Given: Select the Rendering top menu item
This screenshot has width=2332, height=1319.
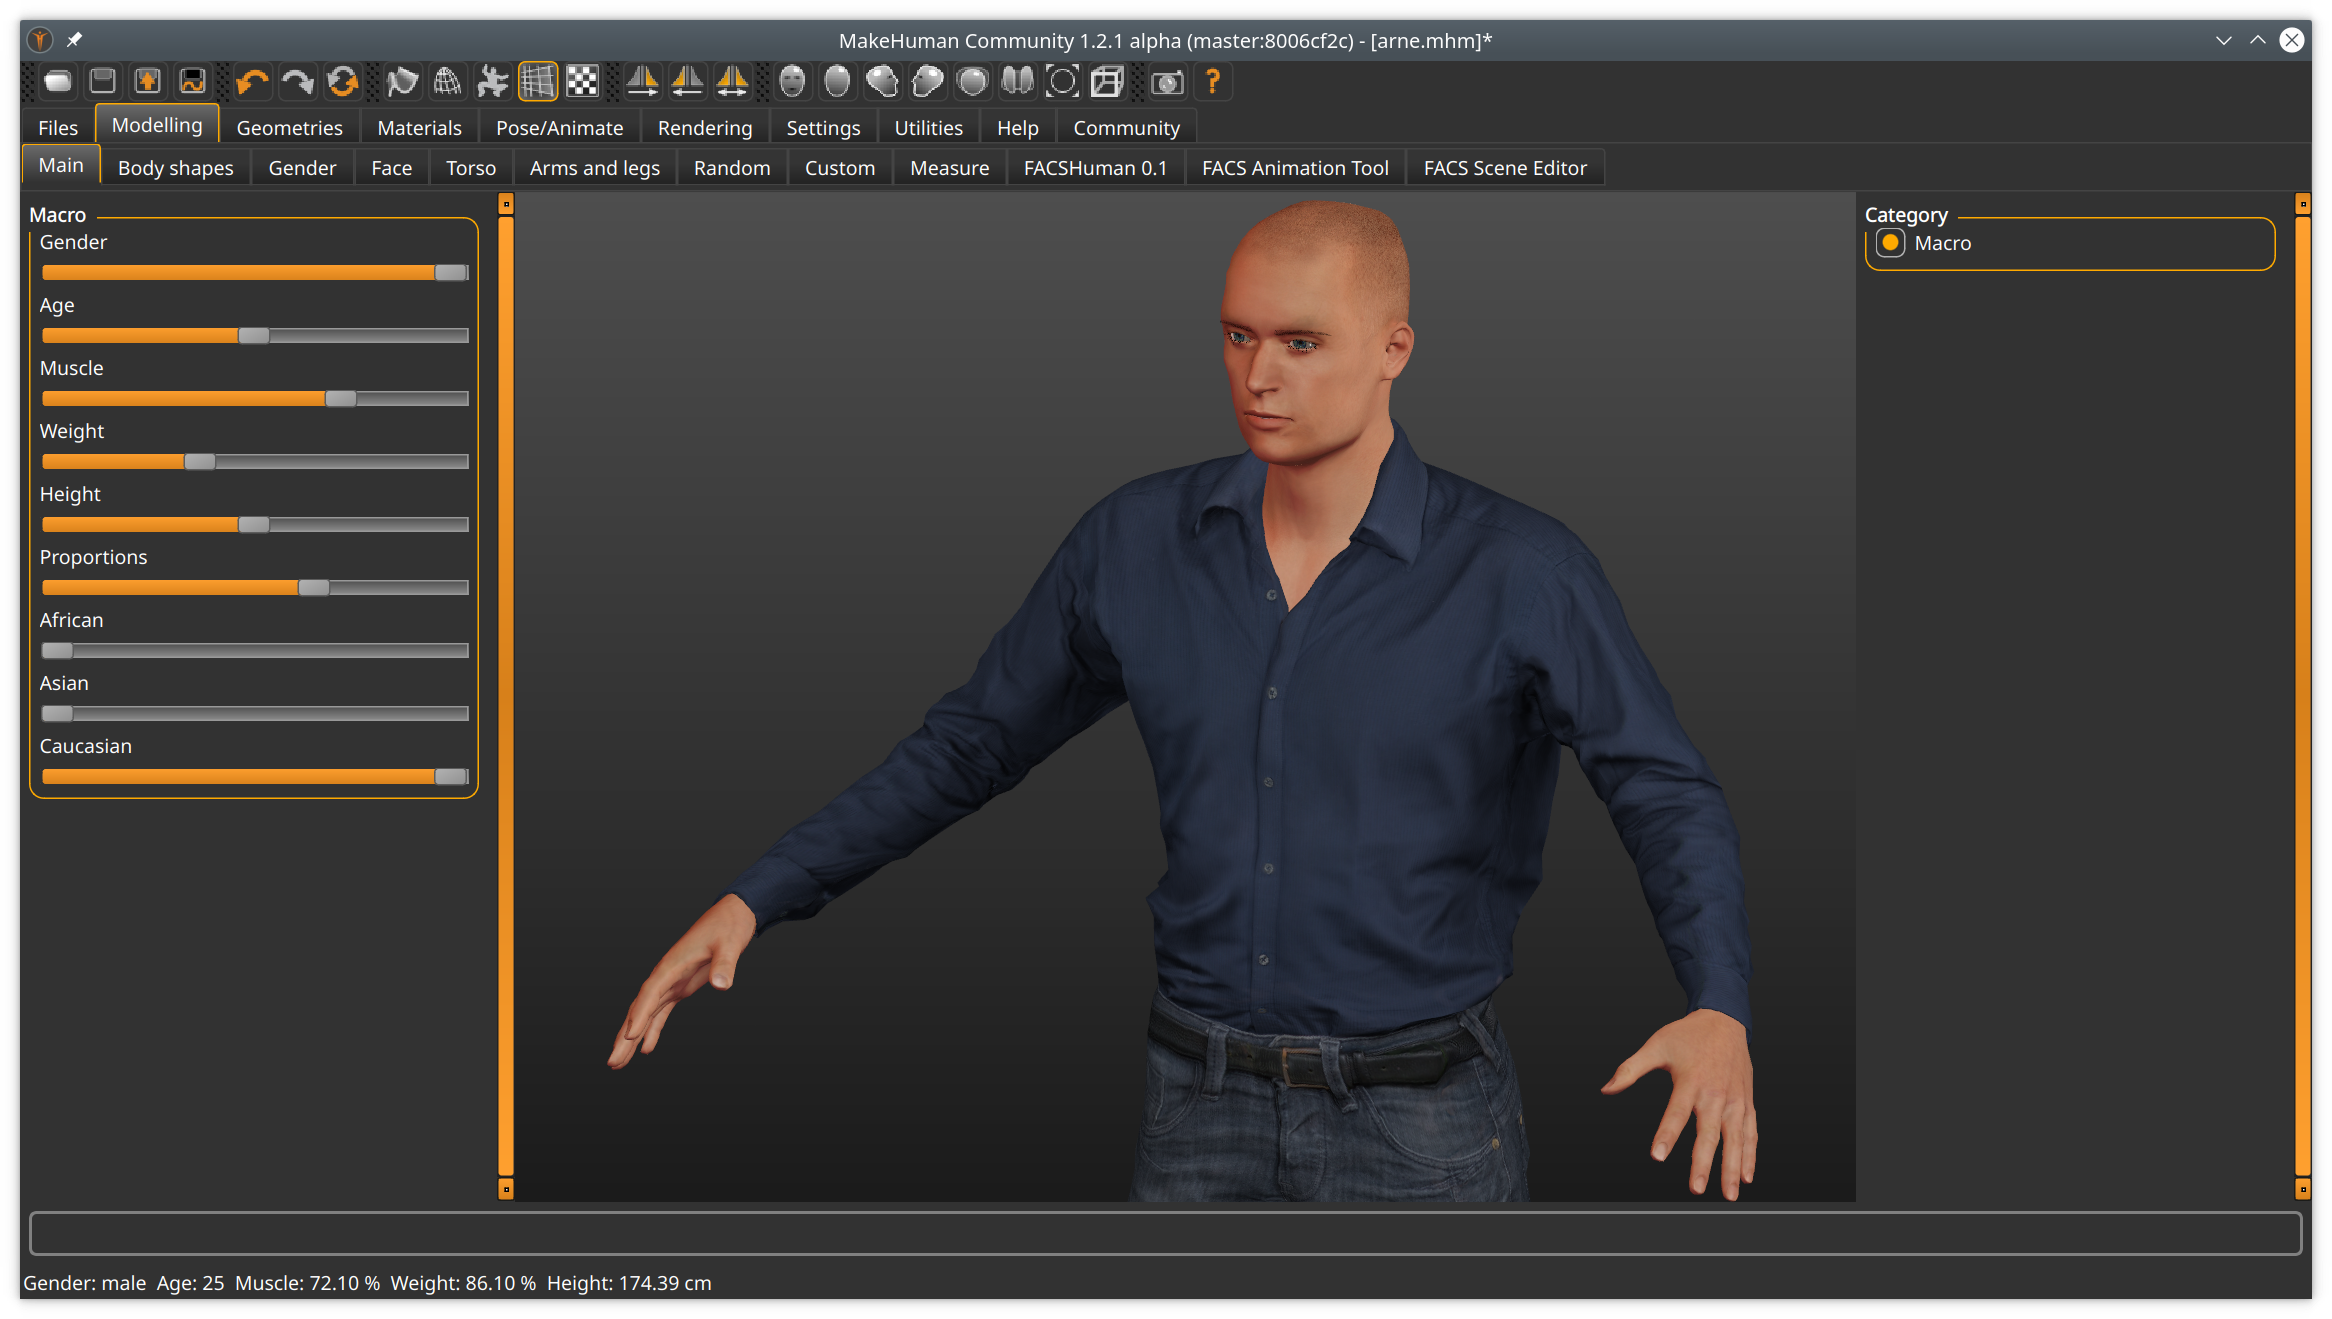Looking at the screenshot, I should 702,126.
